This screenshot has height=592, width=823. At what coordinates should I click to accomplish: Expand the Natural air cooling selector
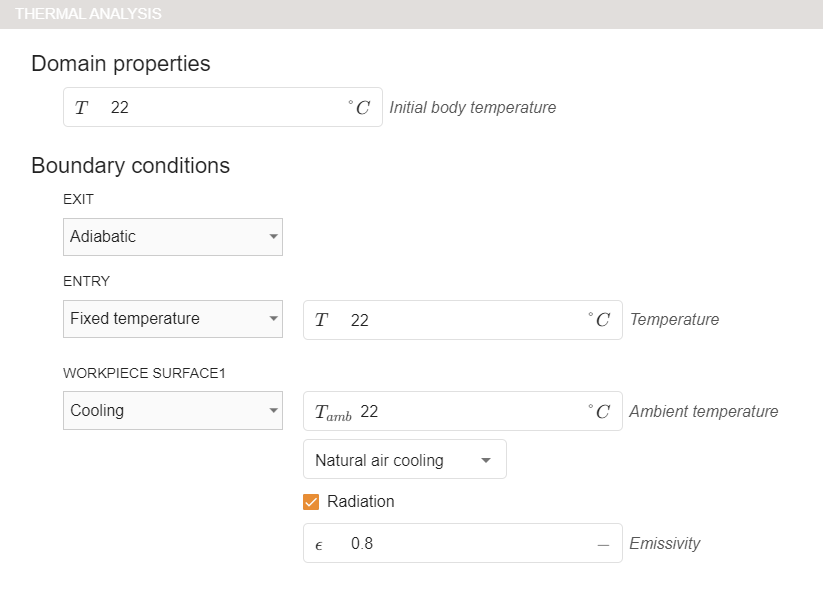point(404,460)
